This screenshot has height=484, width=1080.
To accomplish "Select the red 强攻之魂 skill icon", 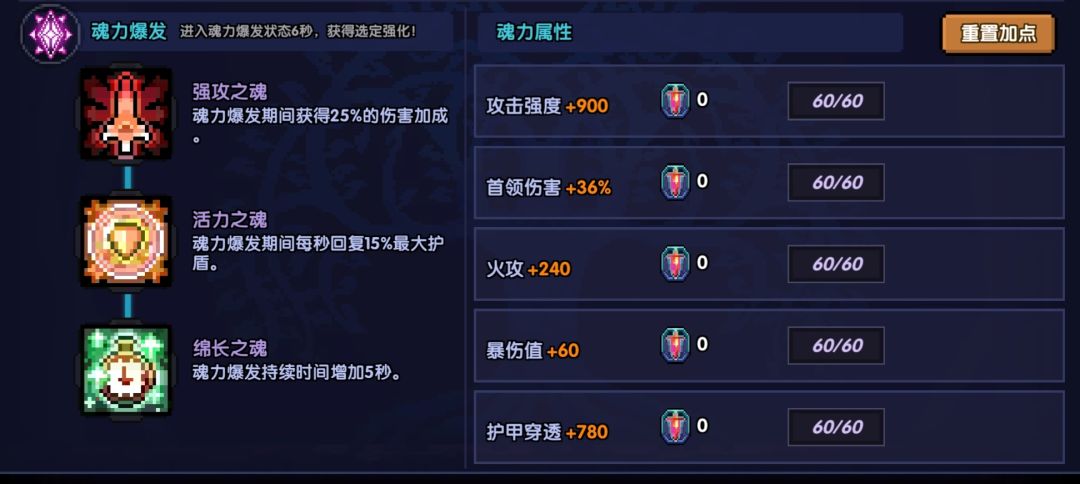I will point(127,115).
